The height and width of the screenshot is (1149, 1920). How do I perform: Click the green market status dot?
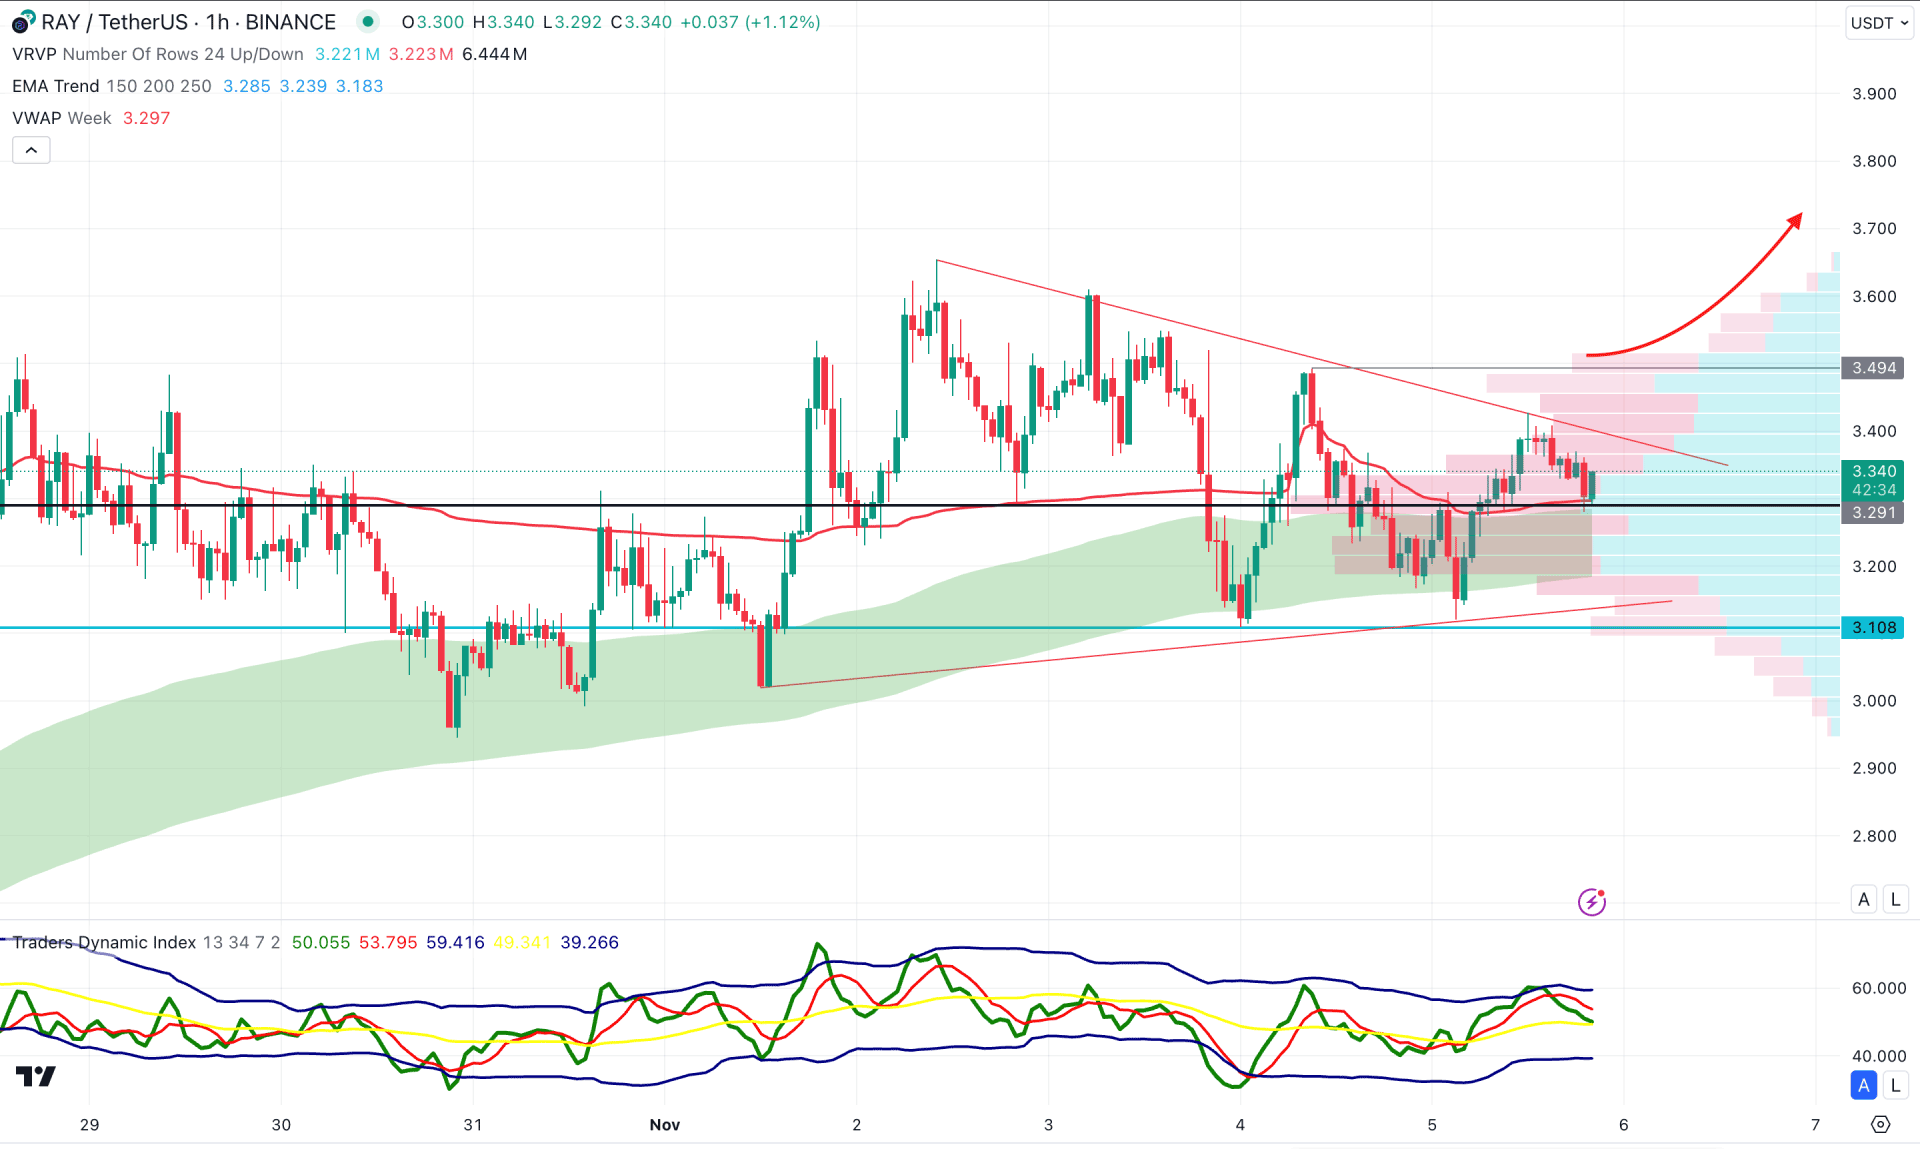click(368, 21)
